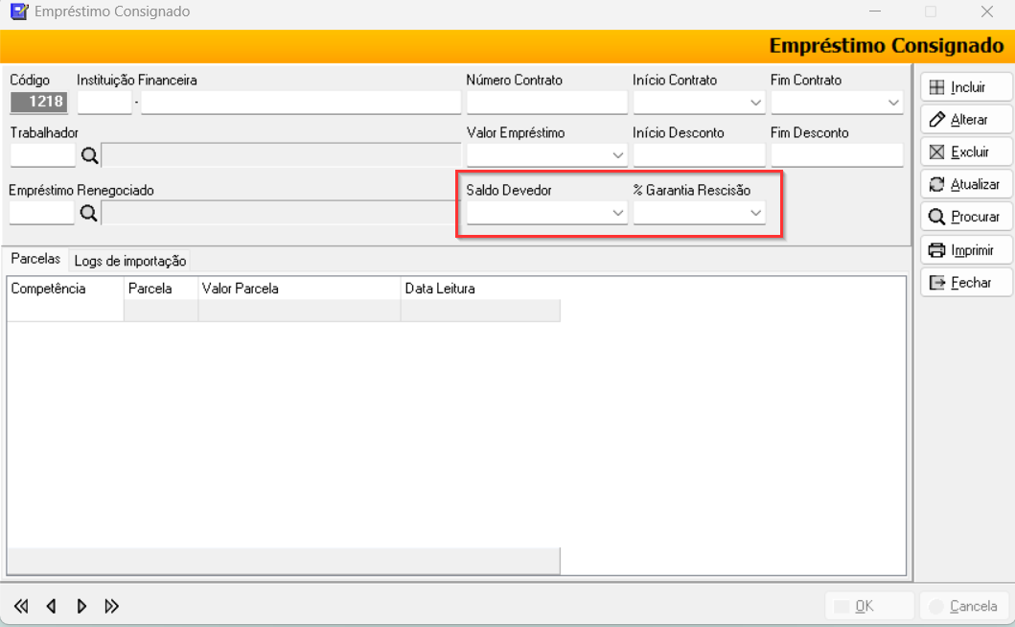Go to last record arrow
Viewport: 1015px width, 627px height.
point(111,606)
